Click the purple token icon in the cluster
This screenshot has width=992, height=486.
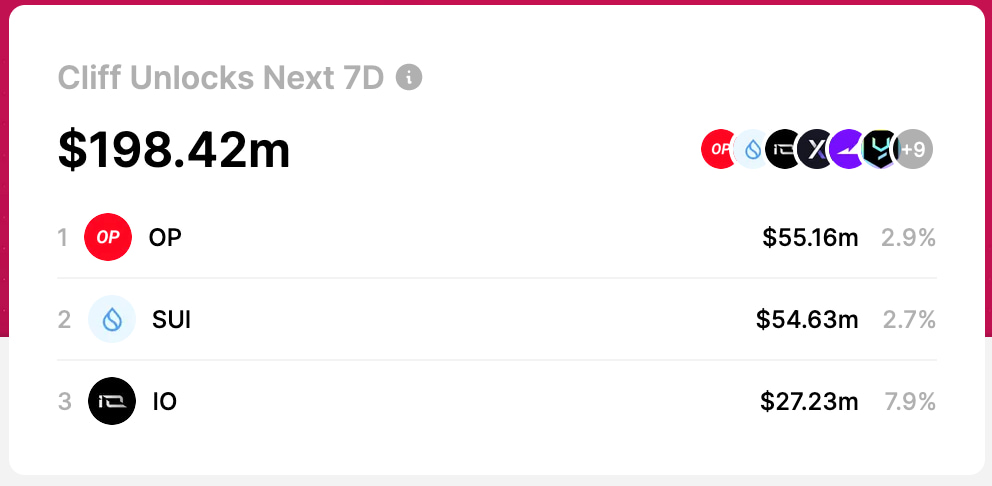click(847, 150)
